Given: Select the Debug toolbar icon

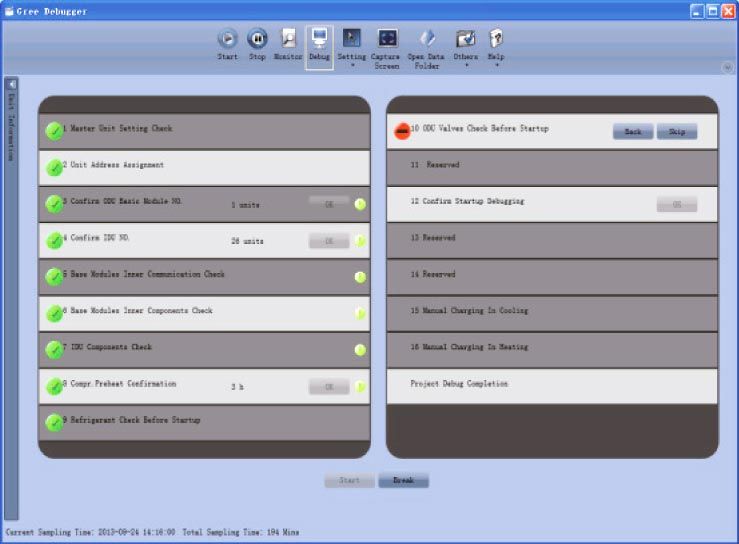Looking at the screenshot, I should (319, 39).
